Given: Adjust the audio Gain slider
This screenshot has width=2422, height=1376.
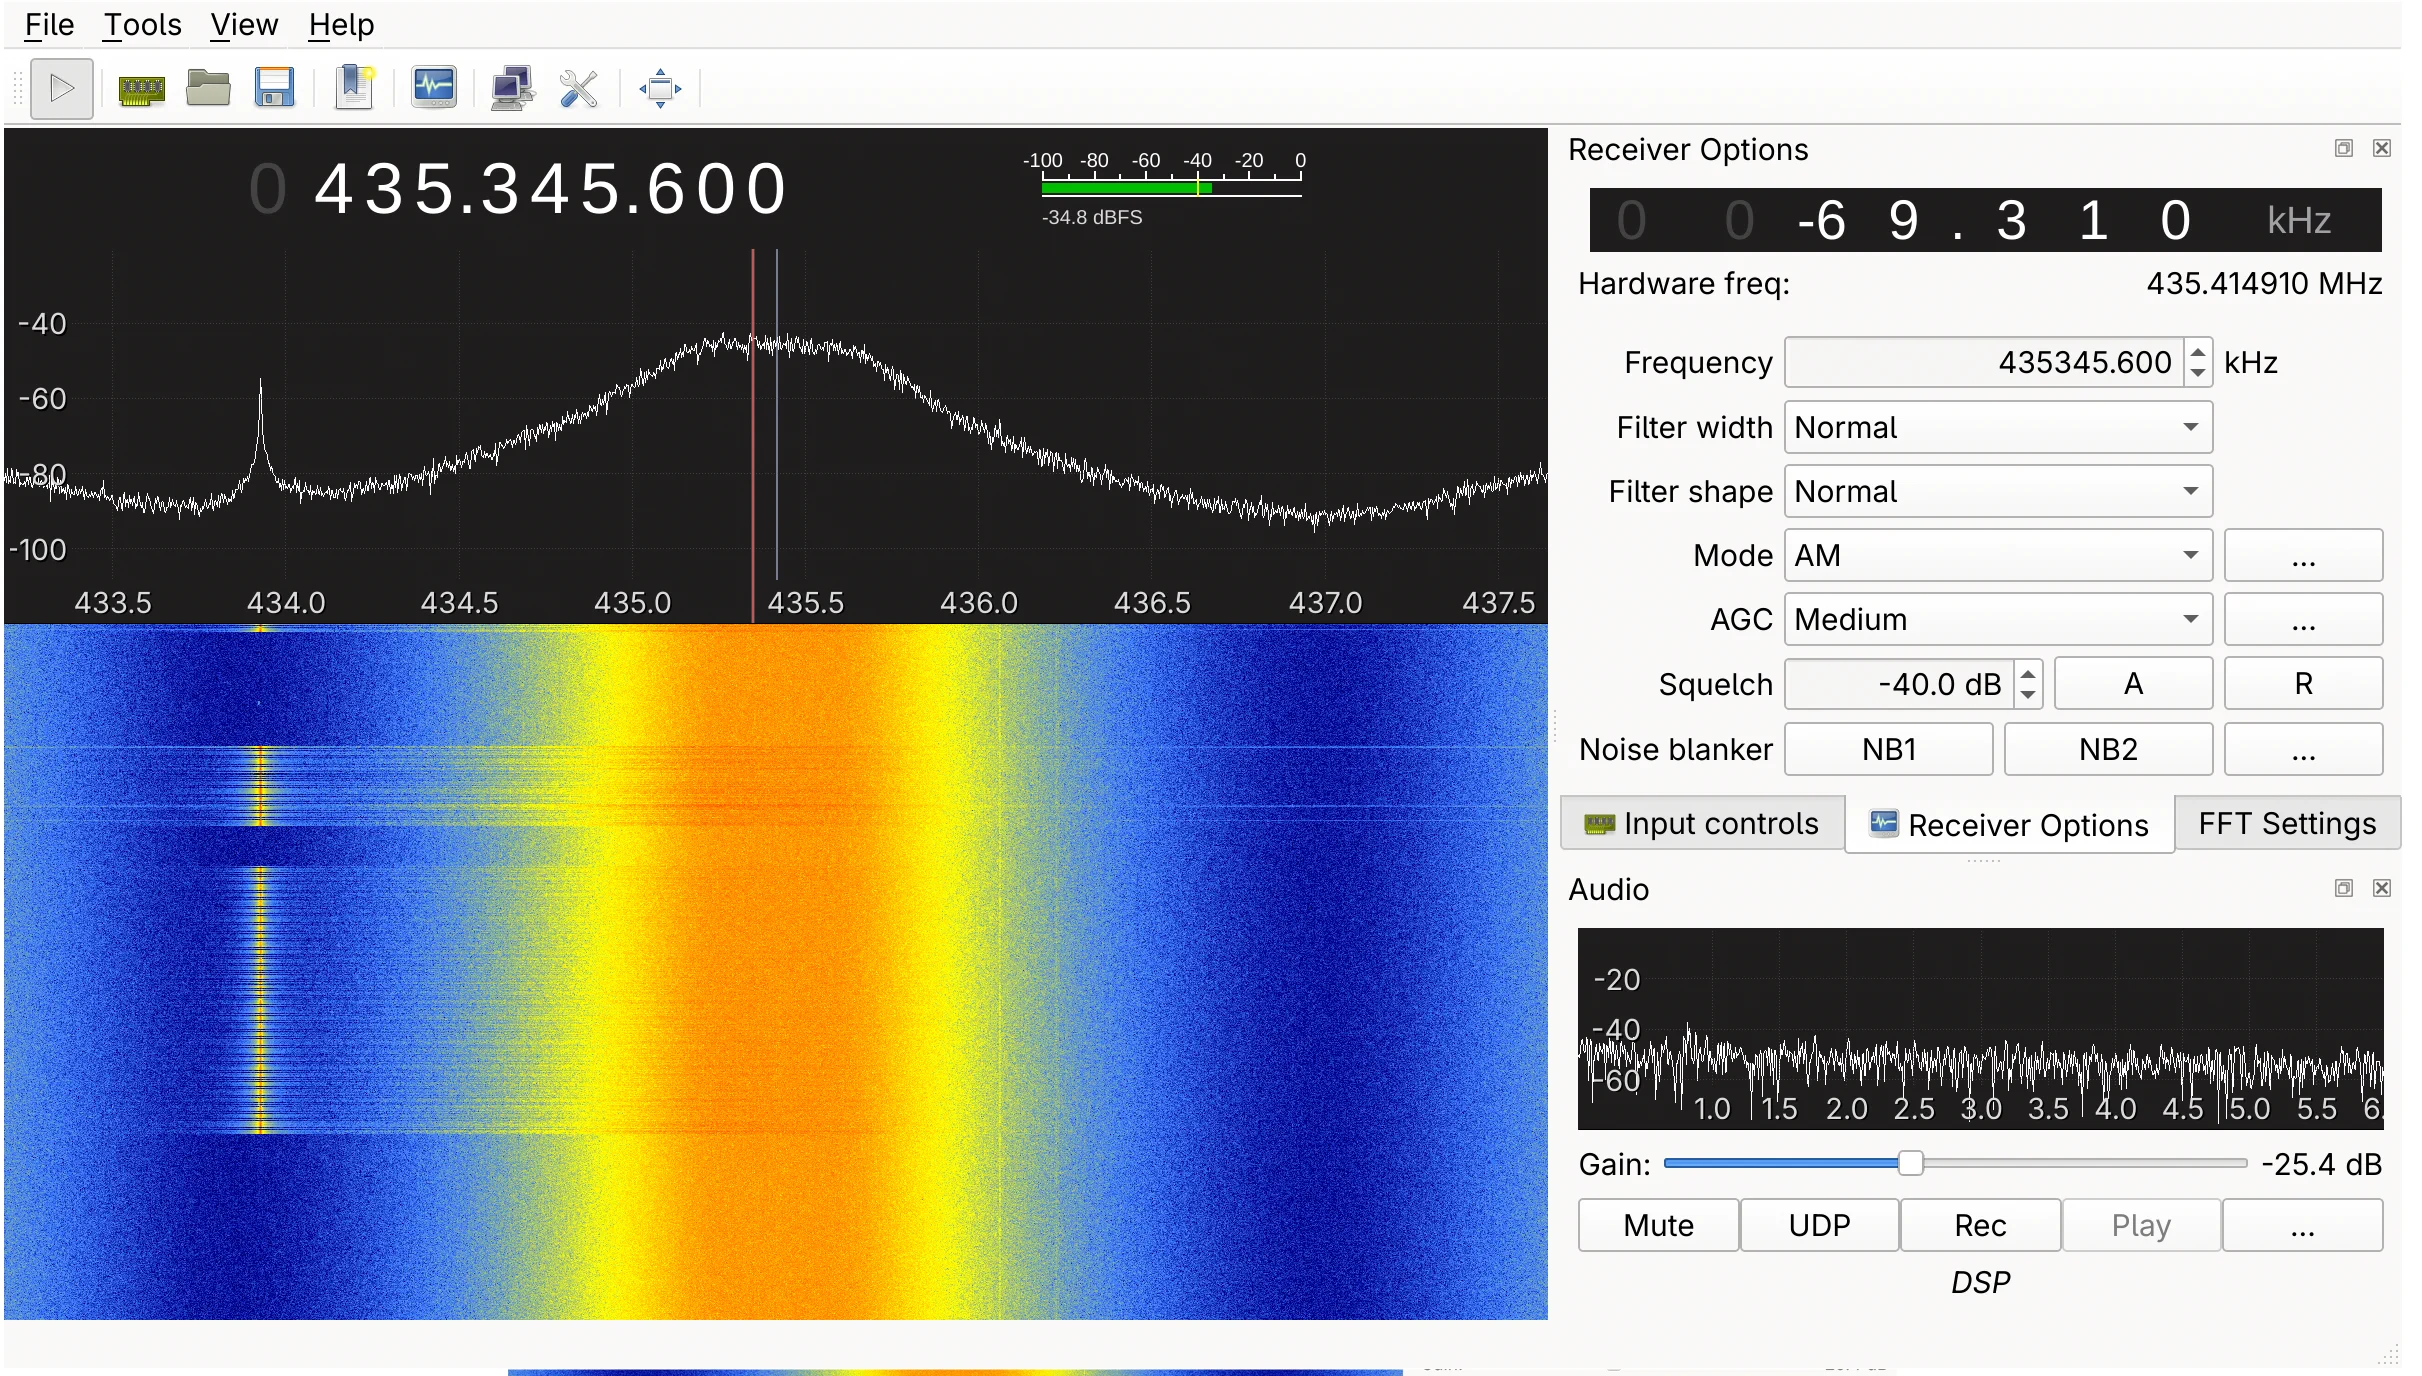Looking at the screenshot, I should pyautogui.click(x=1911, y=1162).
